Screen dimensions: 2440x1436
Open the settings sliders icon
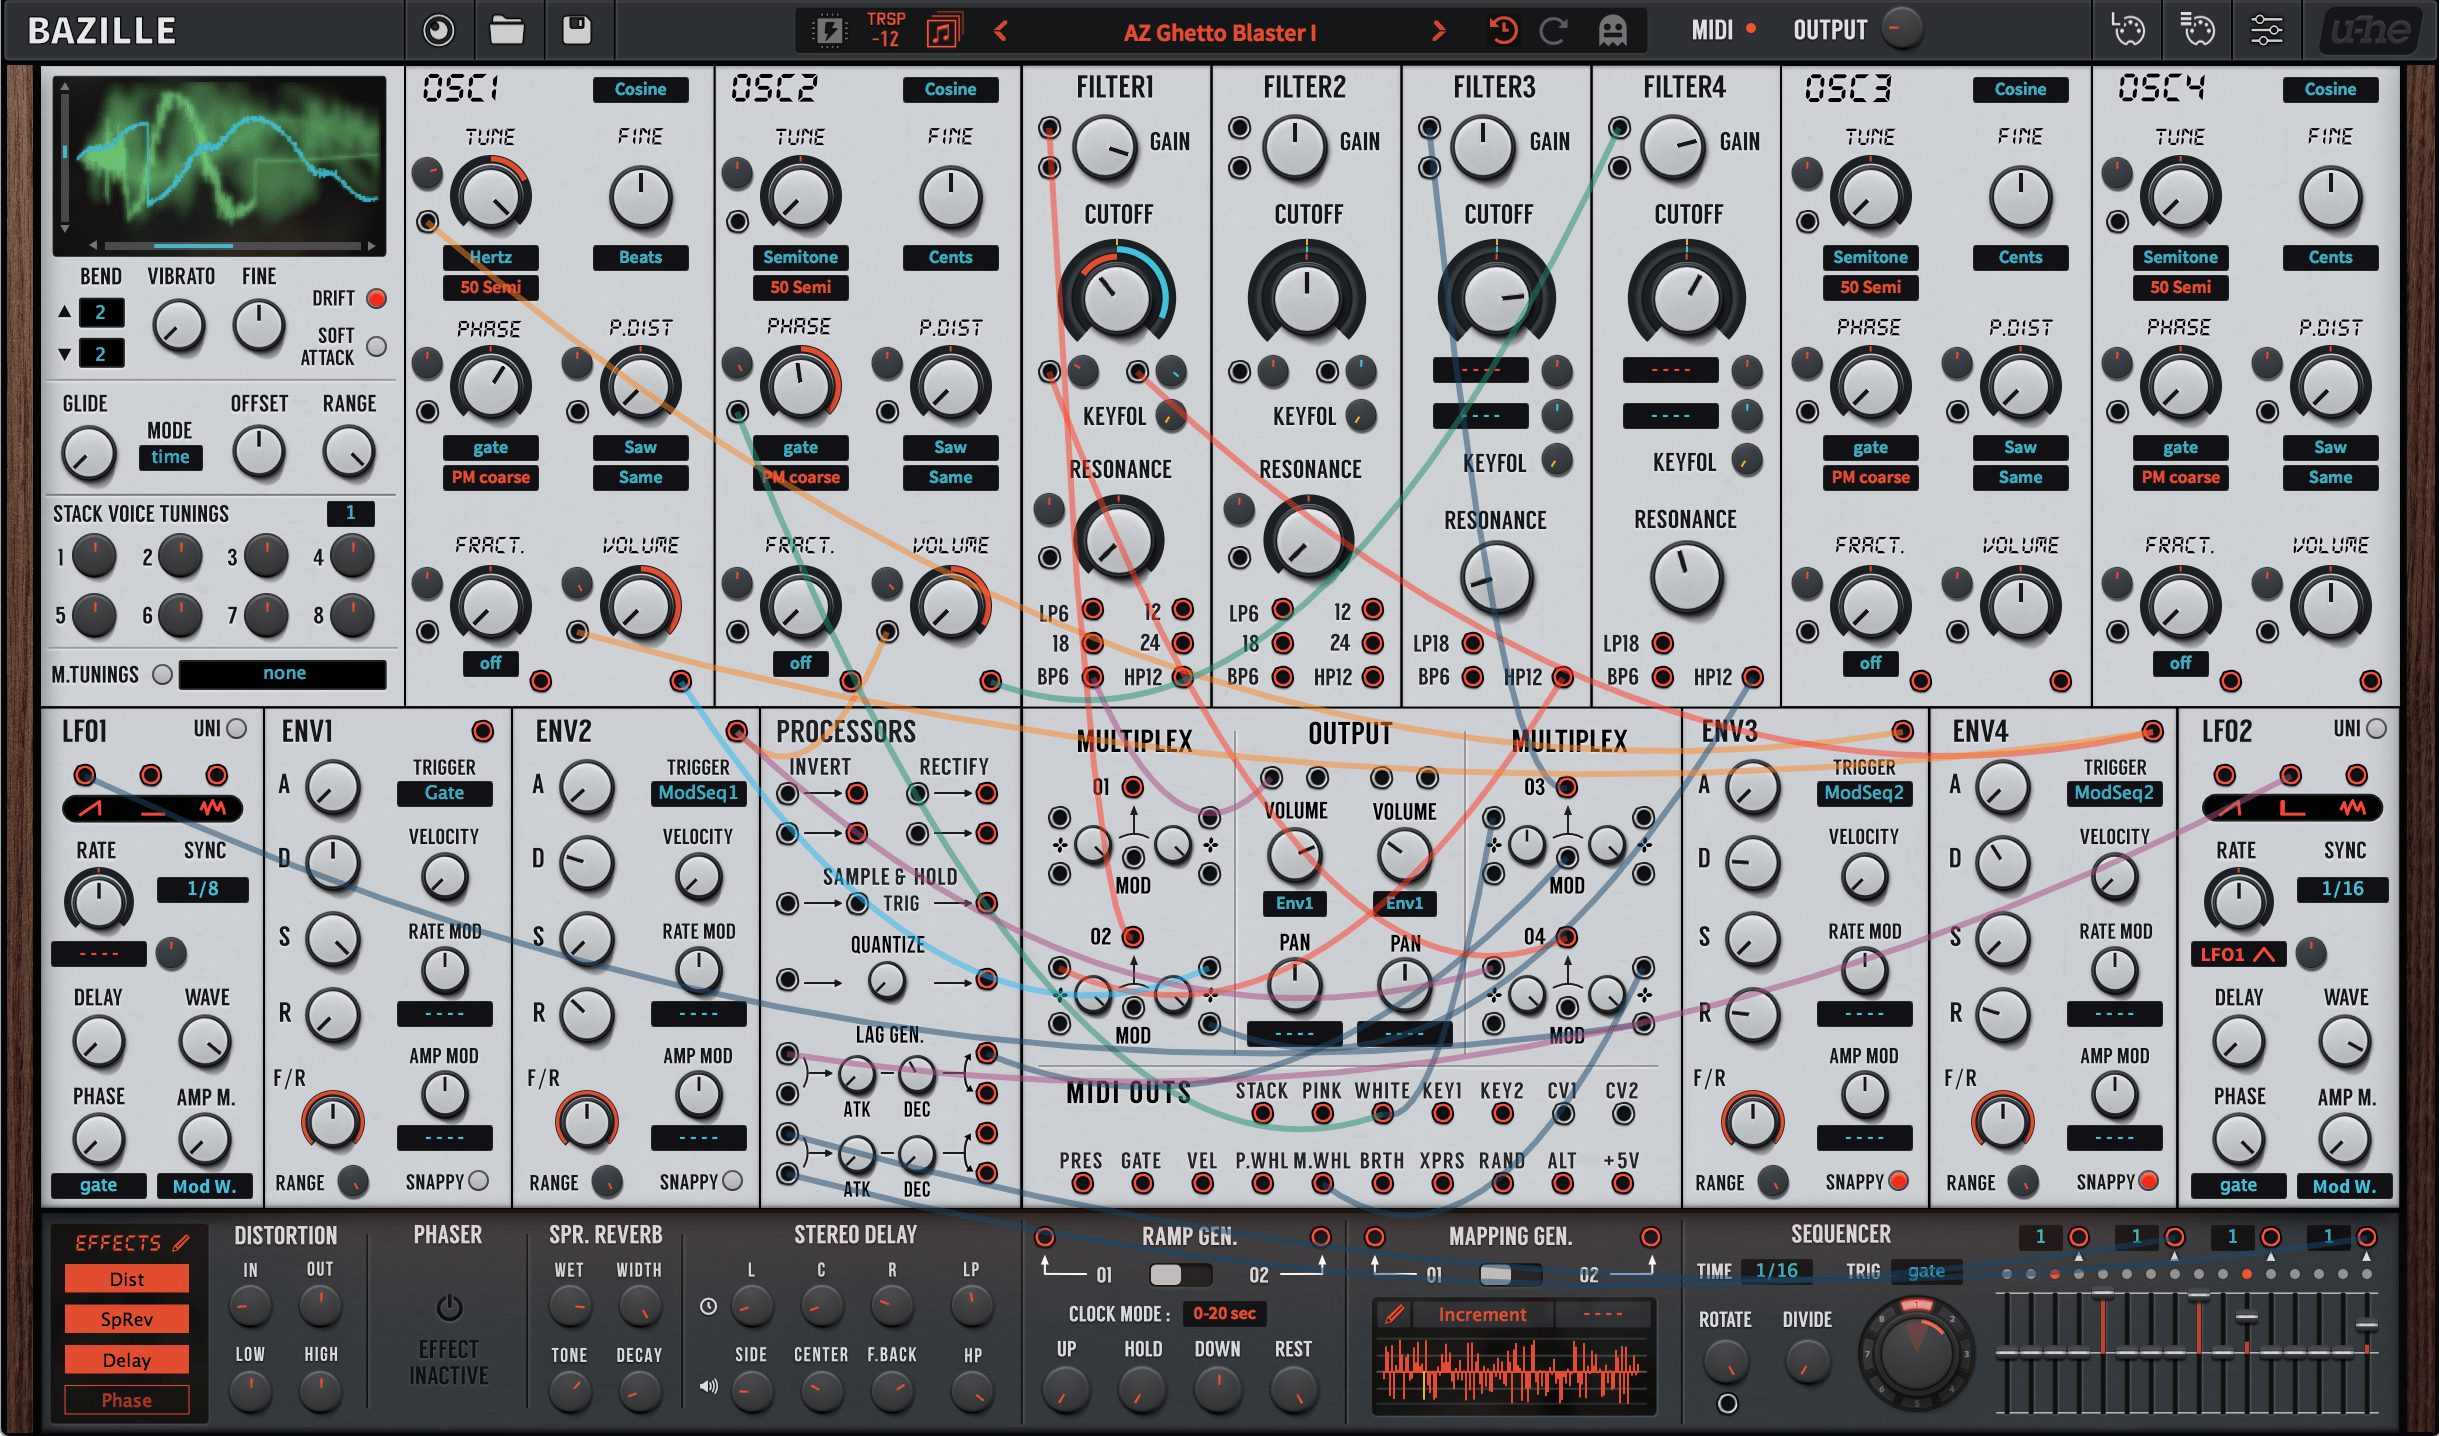[x=2266, y=31]
